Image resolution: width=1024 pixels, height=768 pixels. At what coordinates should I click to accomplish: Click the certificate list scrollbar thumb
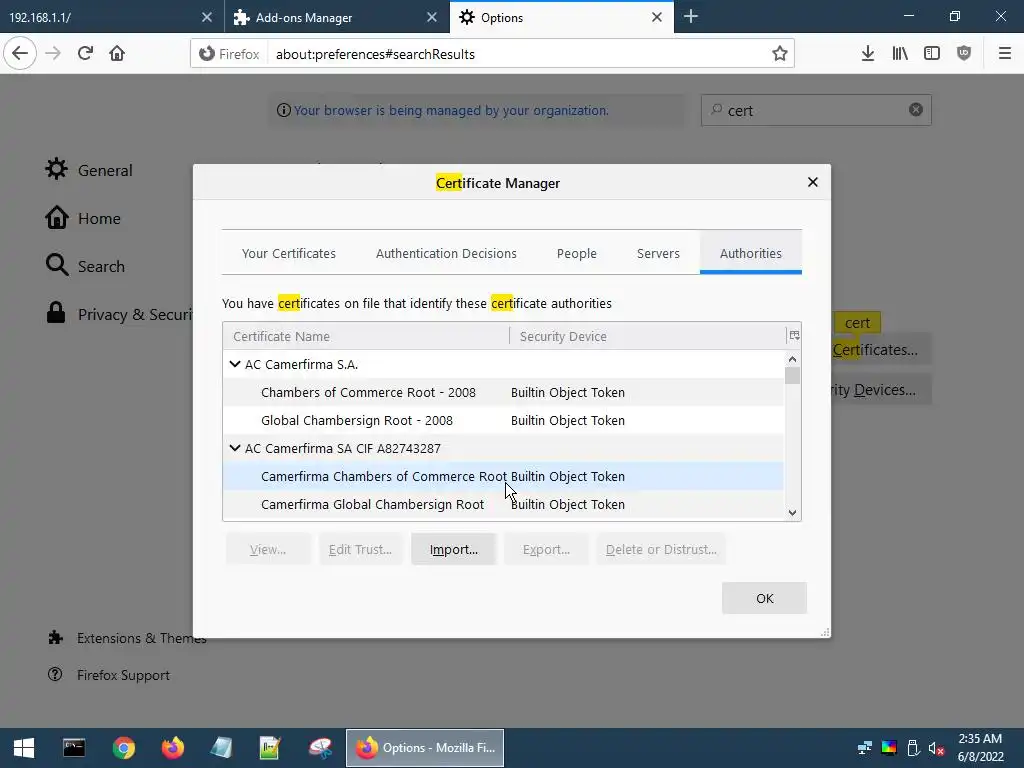coord(792,376)
